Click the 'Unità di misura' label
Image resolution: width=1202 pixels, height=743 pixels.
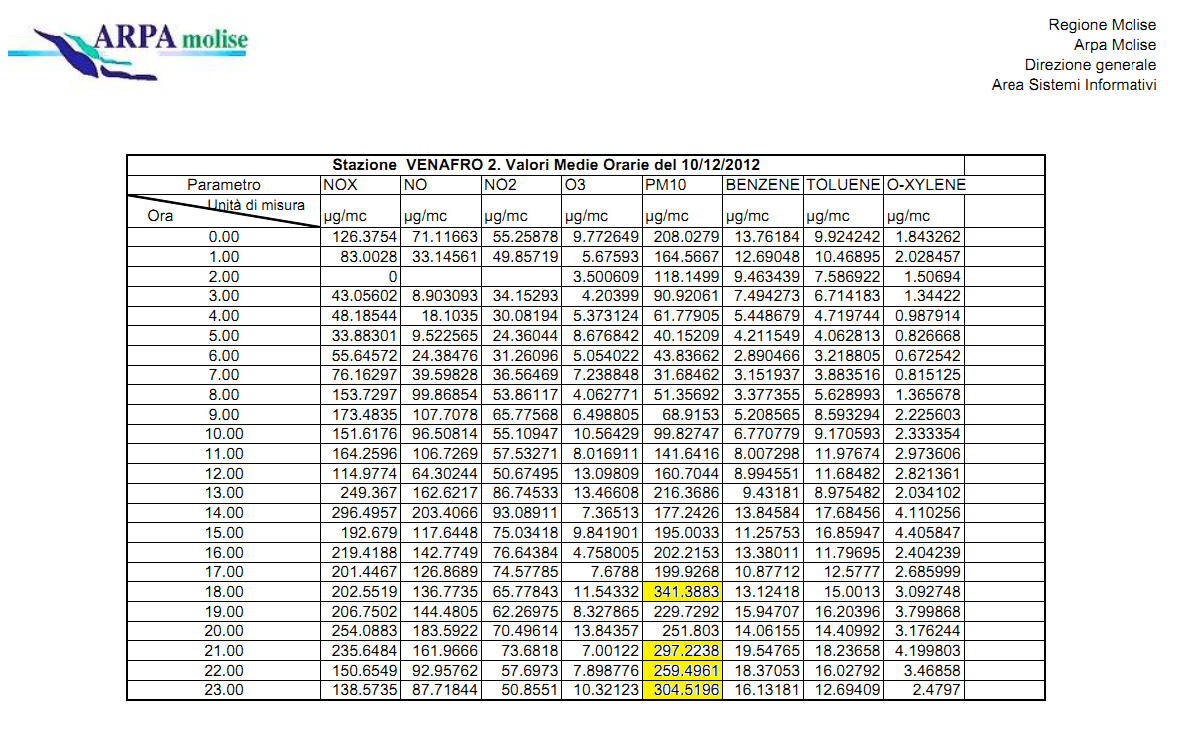(256, 205)
